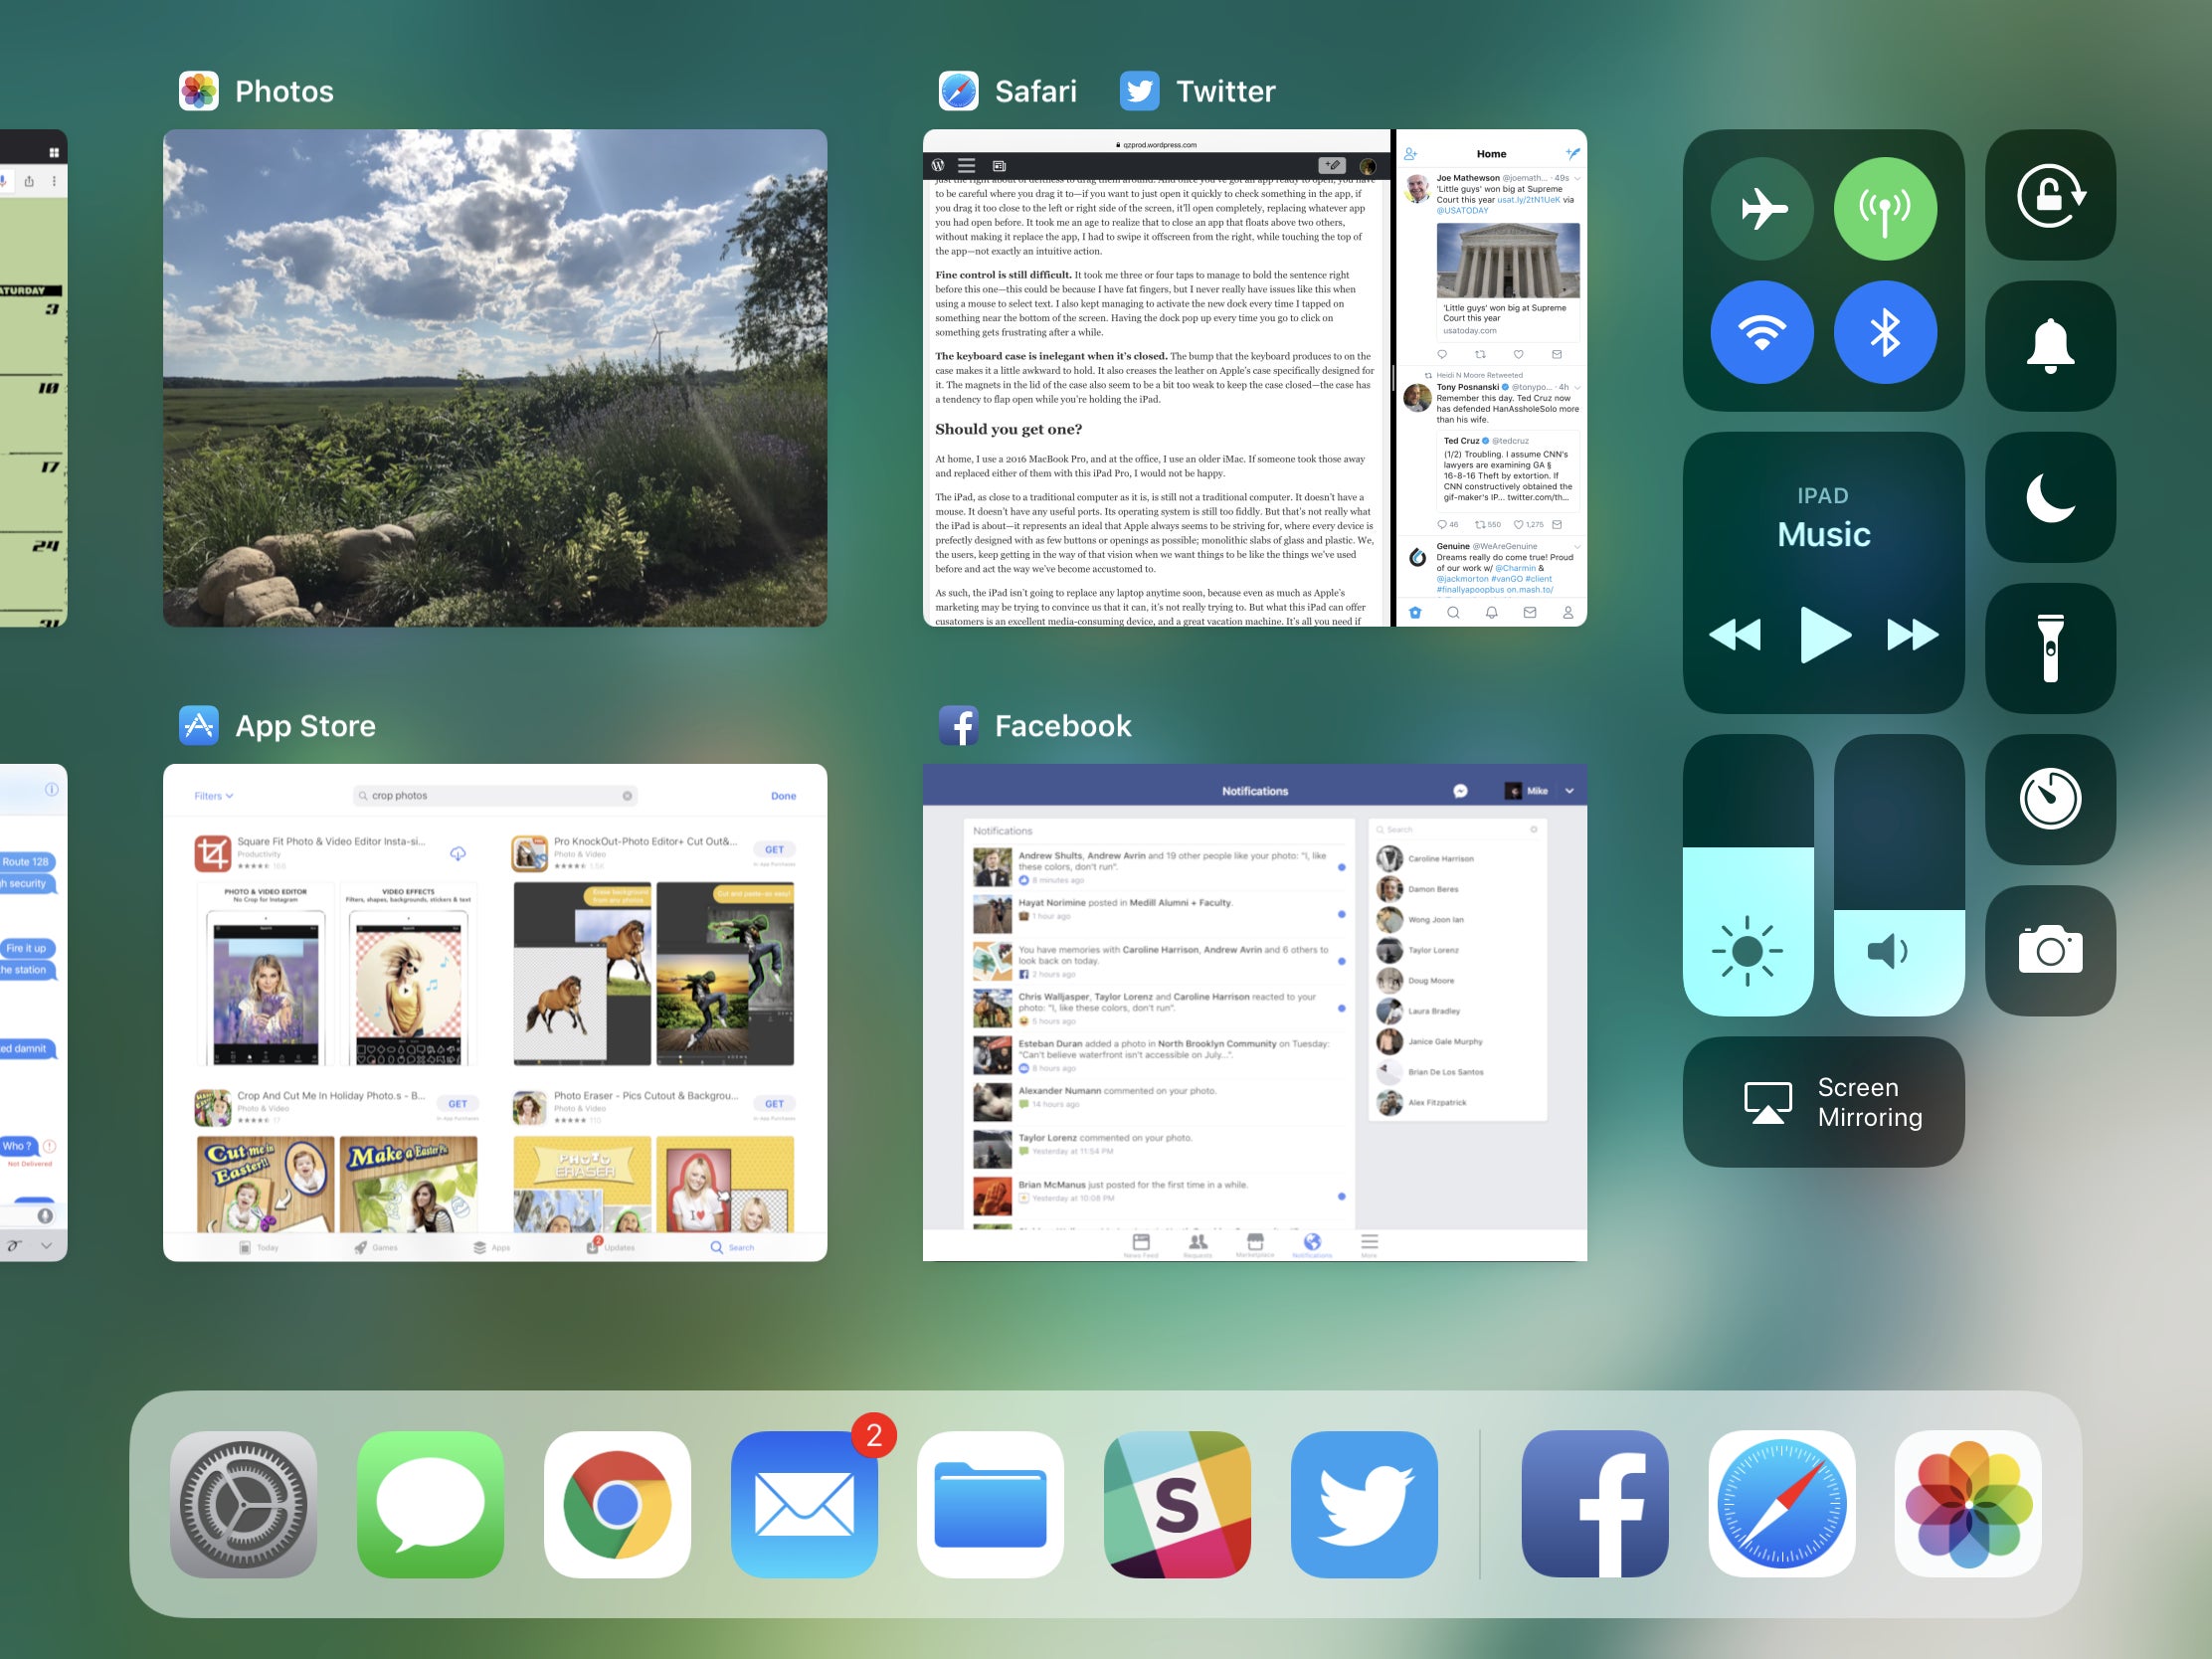The width and height of the screenshot is (2212, 1659).
Task: Tap the Screen Mirroring button
Action: click(x=1823, y=1101)
